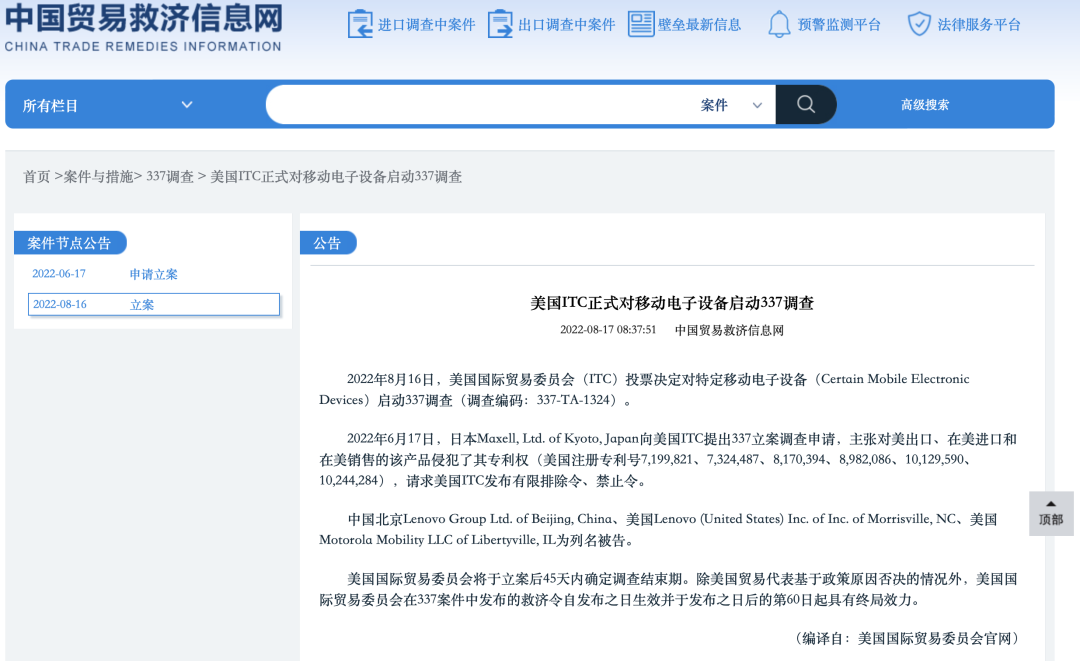Open 预警监测平台 link
This screenshot has width=1080, height=661.
click(839, 25)
